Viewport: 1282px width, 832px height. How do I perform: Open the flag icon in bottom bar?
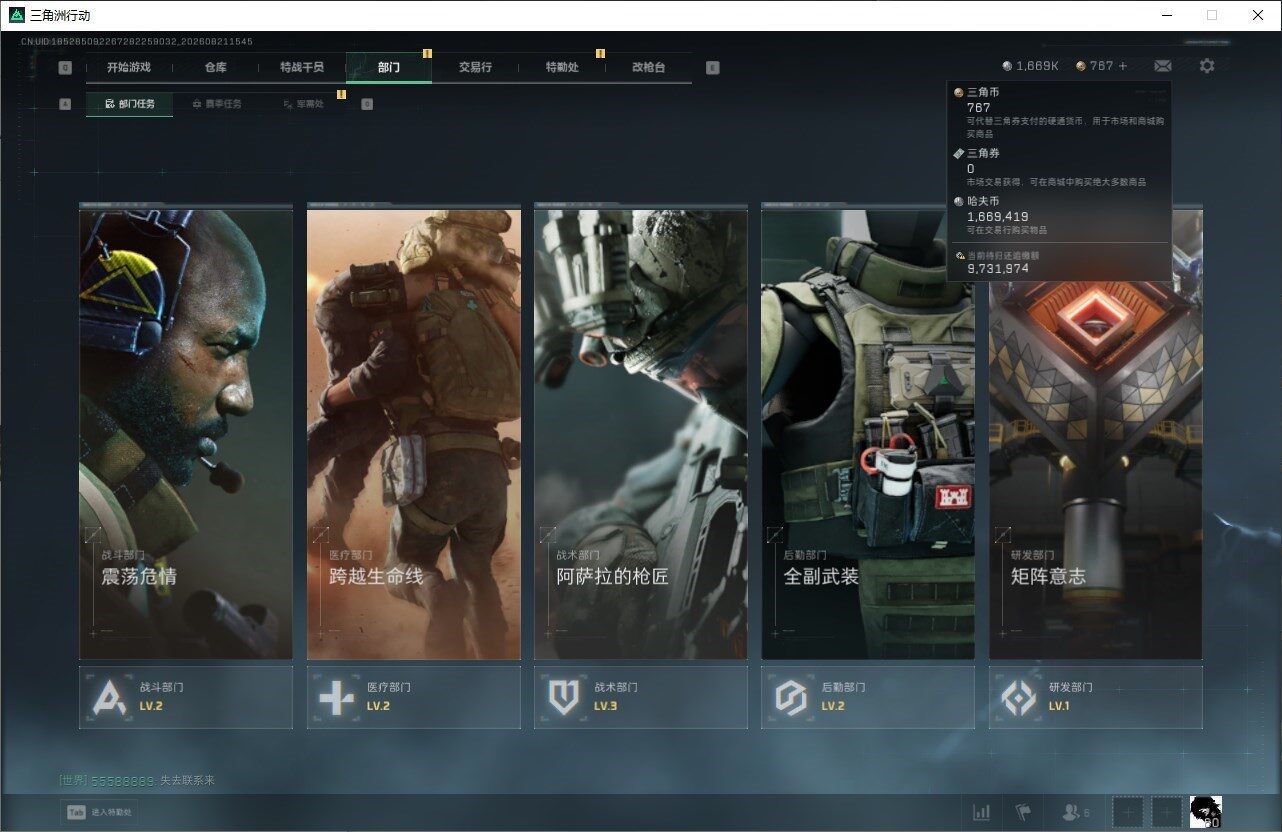click(x=1023, y=812)
